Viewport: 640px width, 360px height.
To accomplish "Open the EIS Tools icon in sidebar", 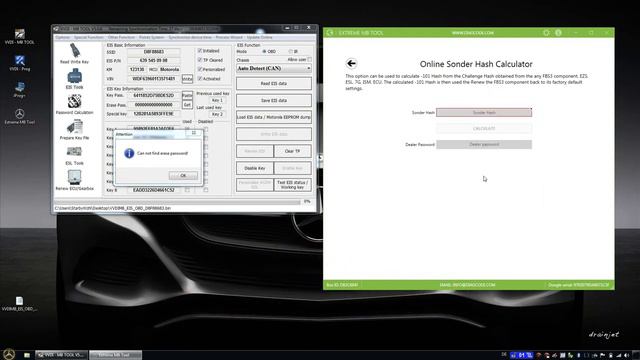I will tap(74, 79).
